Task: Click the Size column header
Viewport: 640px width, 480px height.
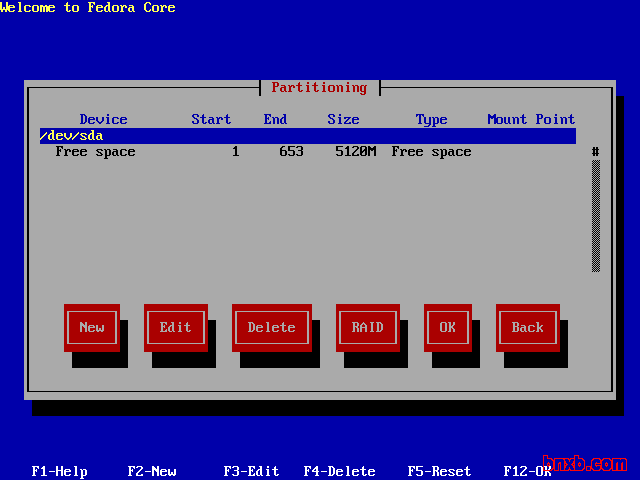Action: 343,119
